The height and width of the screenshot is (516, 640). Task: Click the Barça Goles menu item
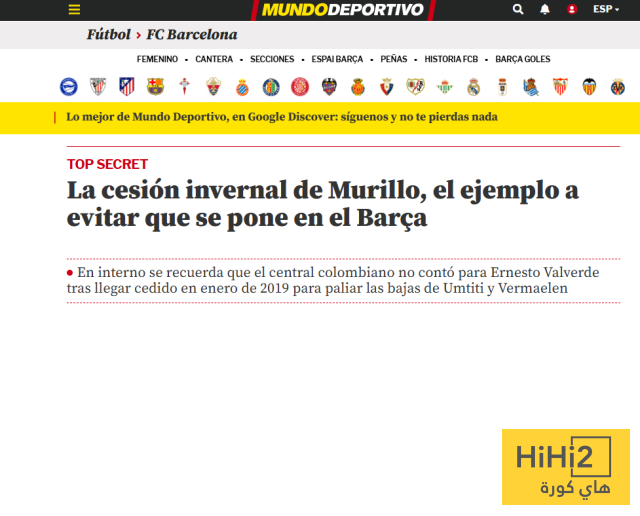click(x=523, y=59)
